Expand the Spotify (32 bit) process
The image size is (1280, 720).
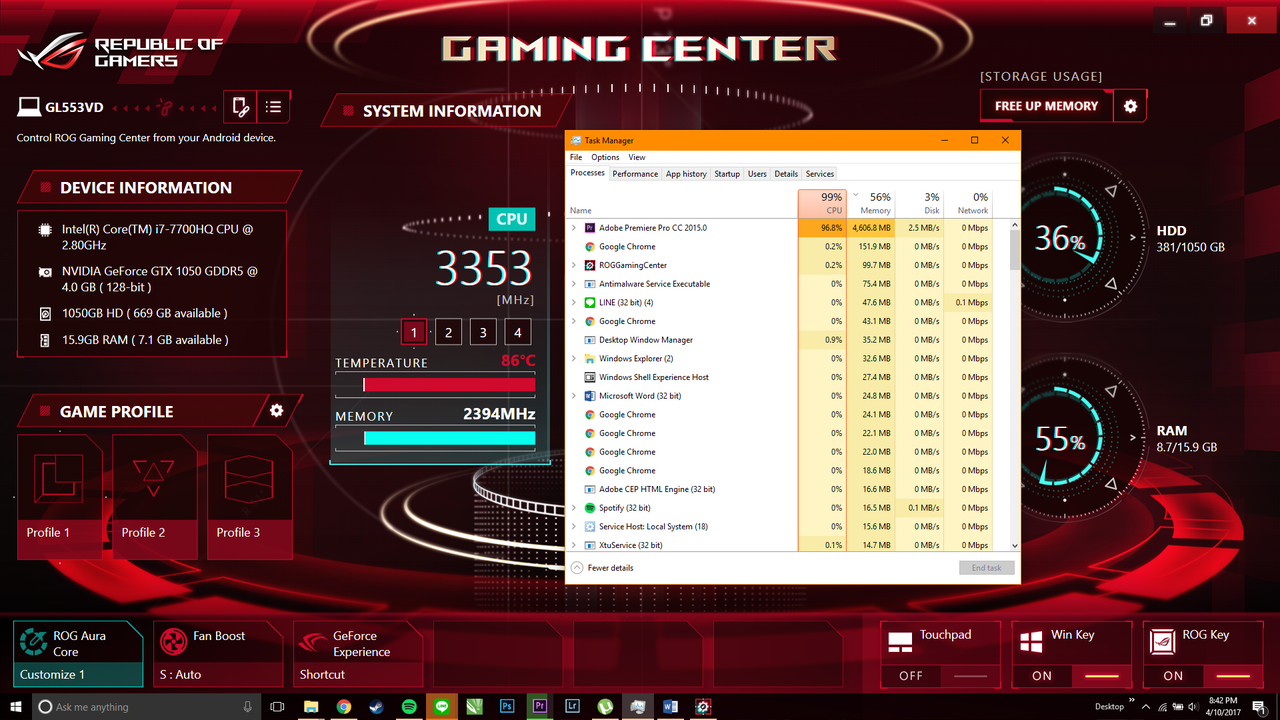(574, 508)
